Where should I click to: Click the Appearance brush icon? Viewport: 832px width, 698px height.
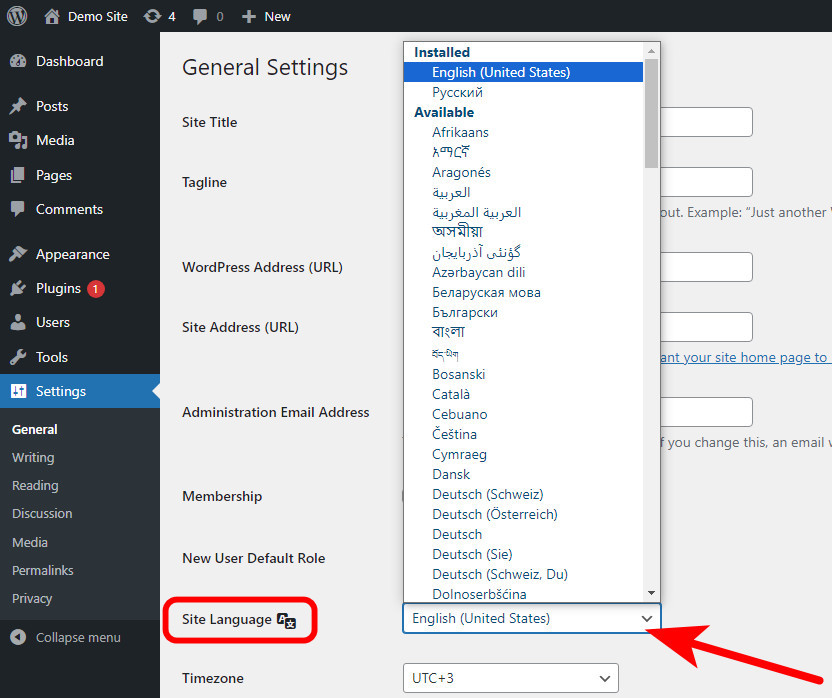coord(18,254)
